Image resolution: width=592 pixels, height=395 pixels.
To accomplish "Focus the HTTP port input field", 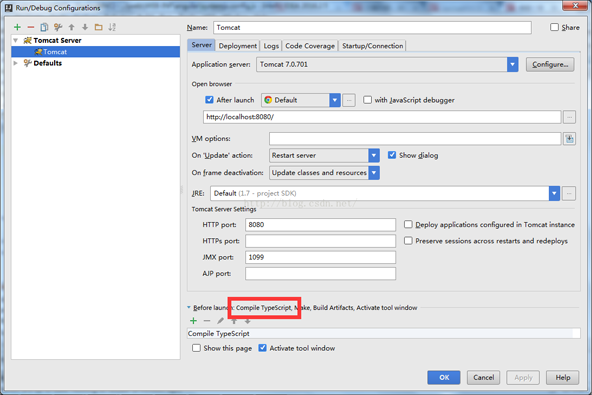I will pos(320,225).
